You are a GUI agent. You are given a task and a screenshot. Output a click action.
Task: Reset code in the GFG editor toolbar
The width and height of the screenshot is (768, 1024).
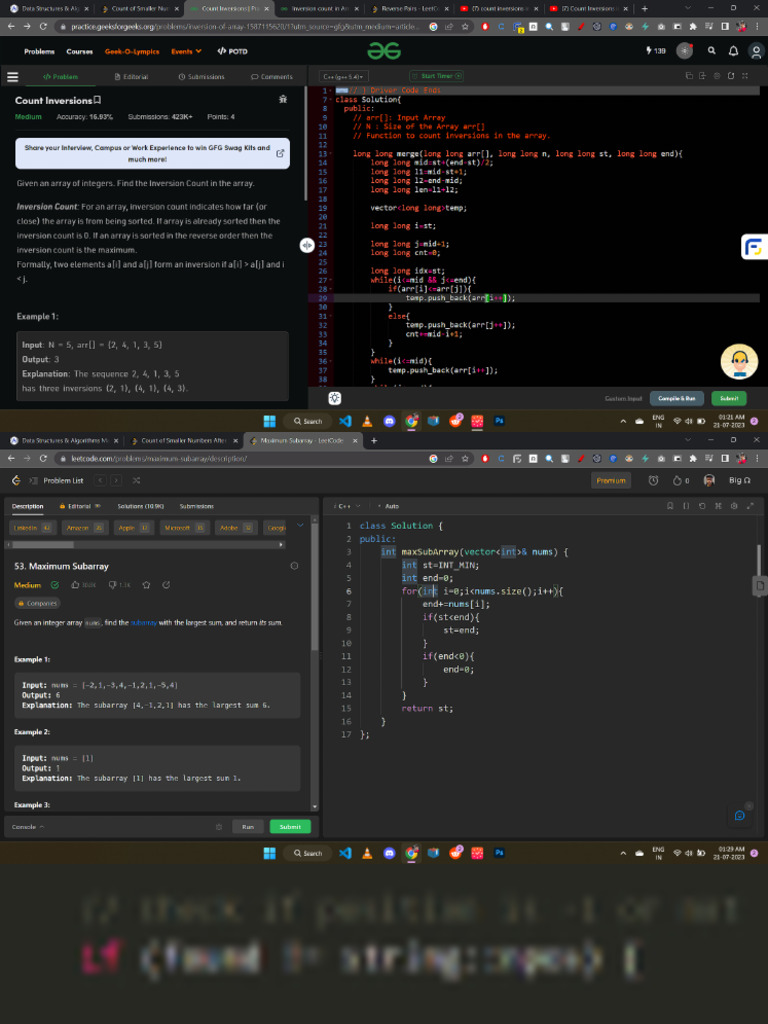point(731,76)
